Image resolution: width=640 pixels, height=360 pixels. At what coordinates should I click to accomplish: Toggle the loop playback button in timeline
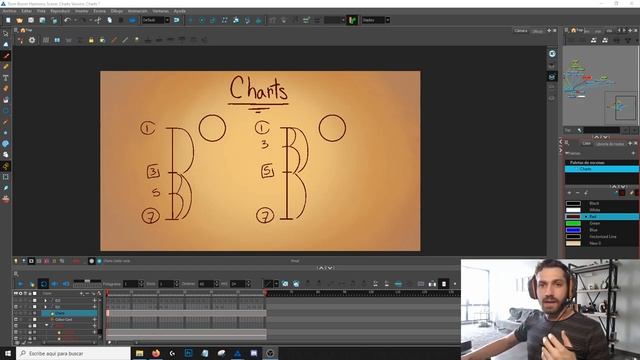coord(43,284)
